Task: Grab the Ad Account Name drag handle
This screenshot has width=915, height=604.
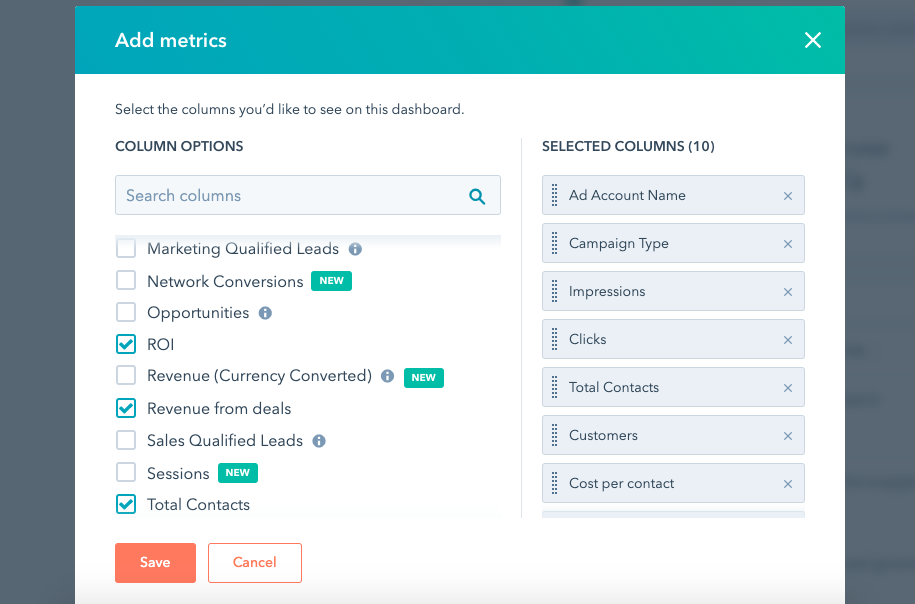Action: click(x=554, y=195)
